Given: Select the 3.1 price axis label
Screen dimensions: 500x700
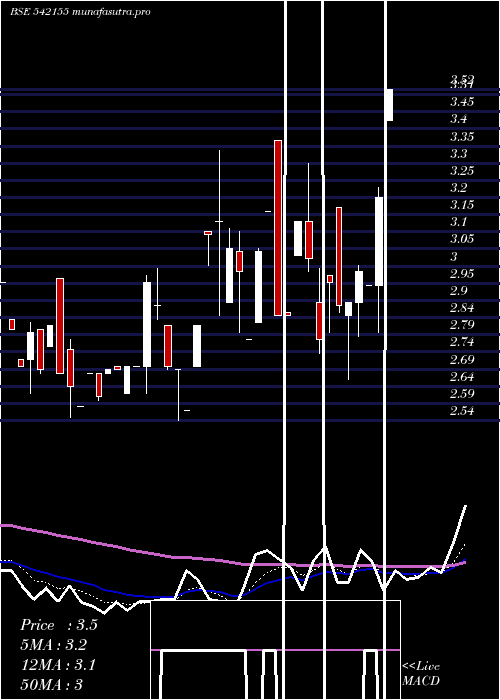Looking at the screenshot, I should pyautogui.click(x=459, y=222).
